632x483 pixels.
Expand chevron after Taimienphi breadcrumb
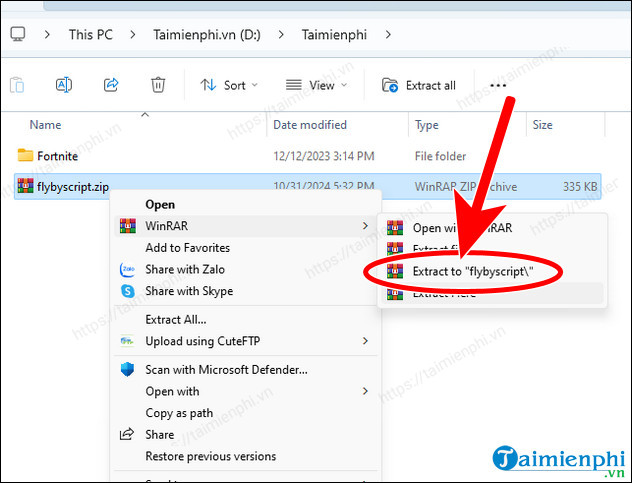click(x=388, y=35)
